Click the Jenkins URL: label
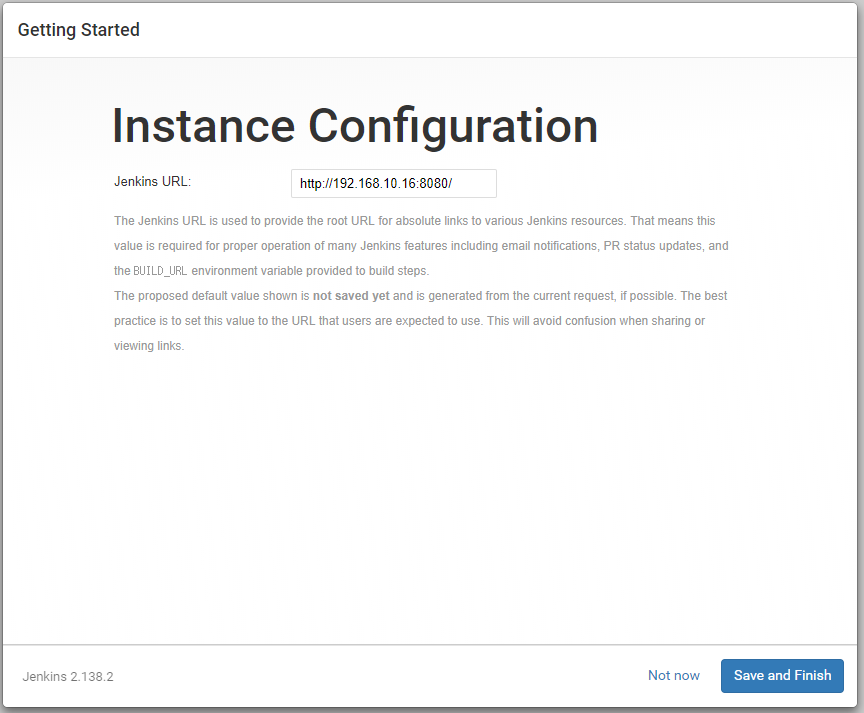 coord(153,181)
